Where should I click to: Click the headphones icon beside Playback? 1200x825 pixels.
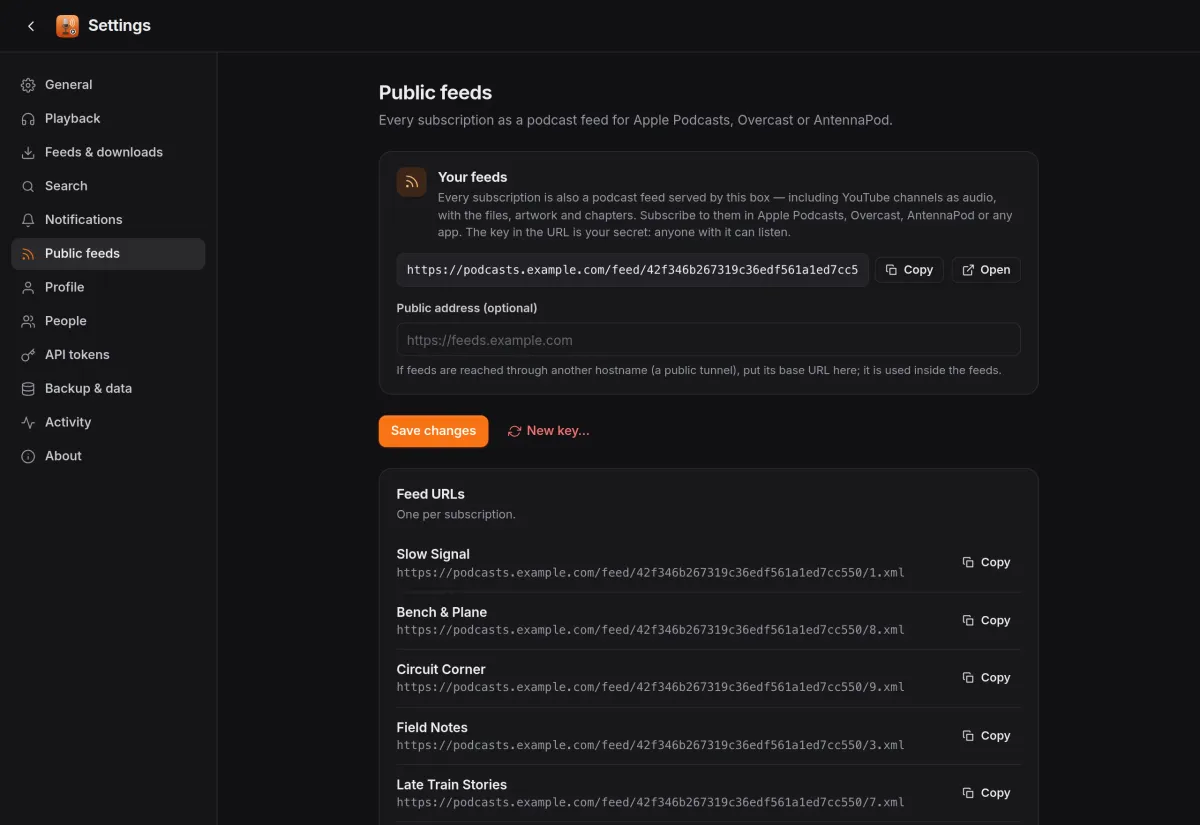pos(28,119)
